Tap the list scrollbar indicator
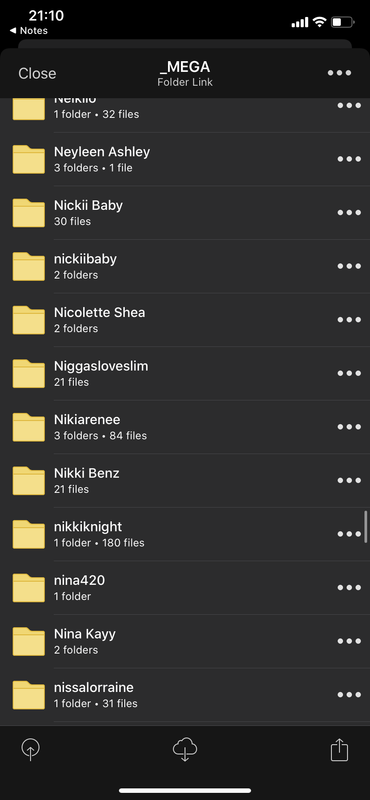This screenshot has width=370, height=800. (365, 527)
